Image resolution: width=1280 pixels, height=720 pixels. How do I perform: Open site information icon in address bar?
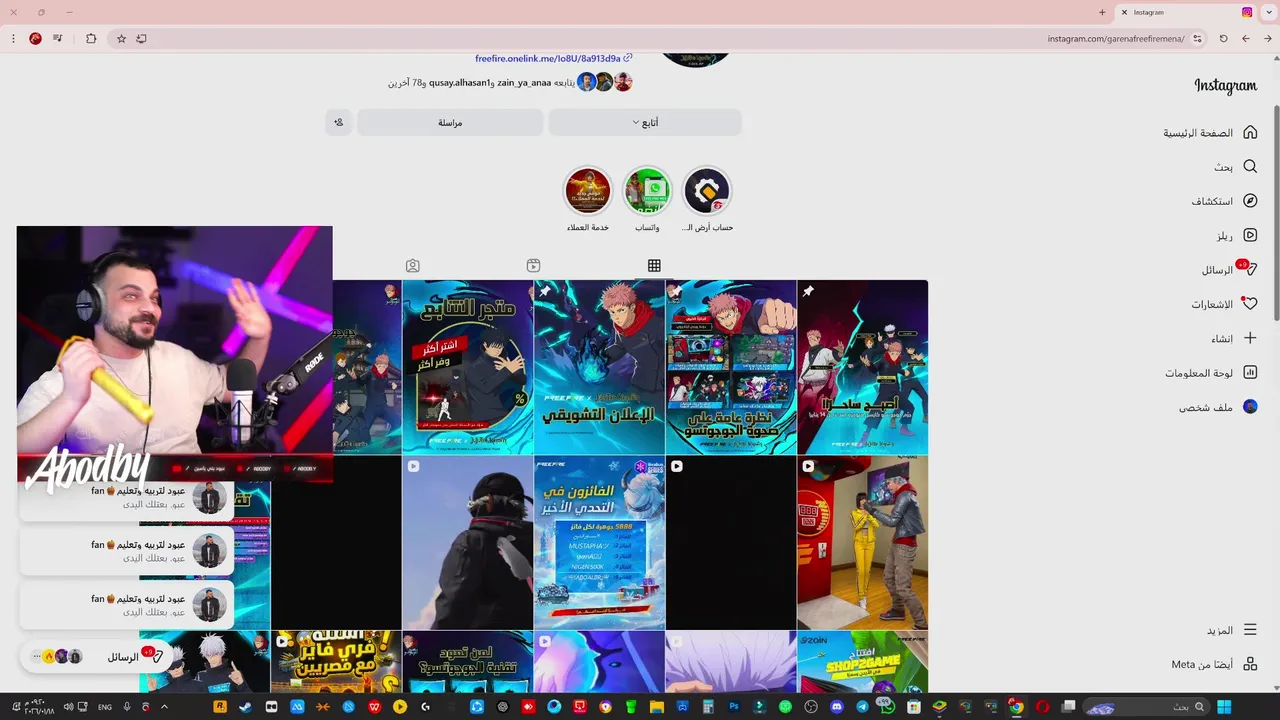1198,39
